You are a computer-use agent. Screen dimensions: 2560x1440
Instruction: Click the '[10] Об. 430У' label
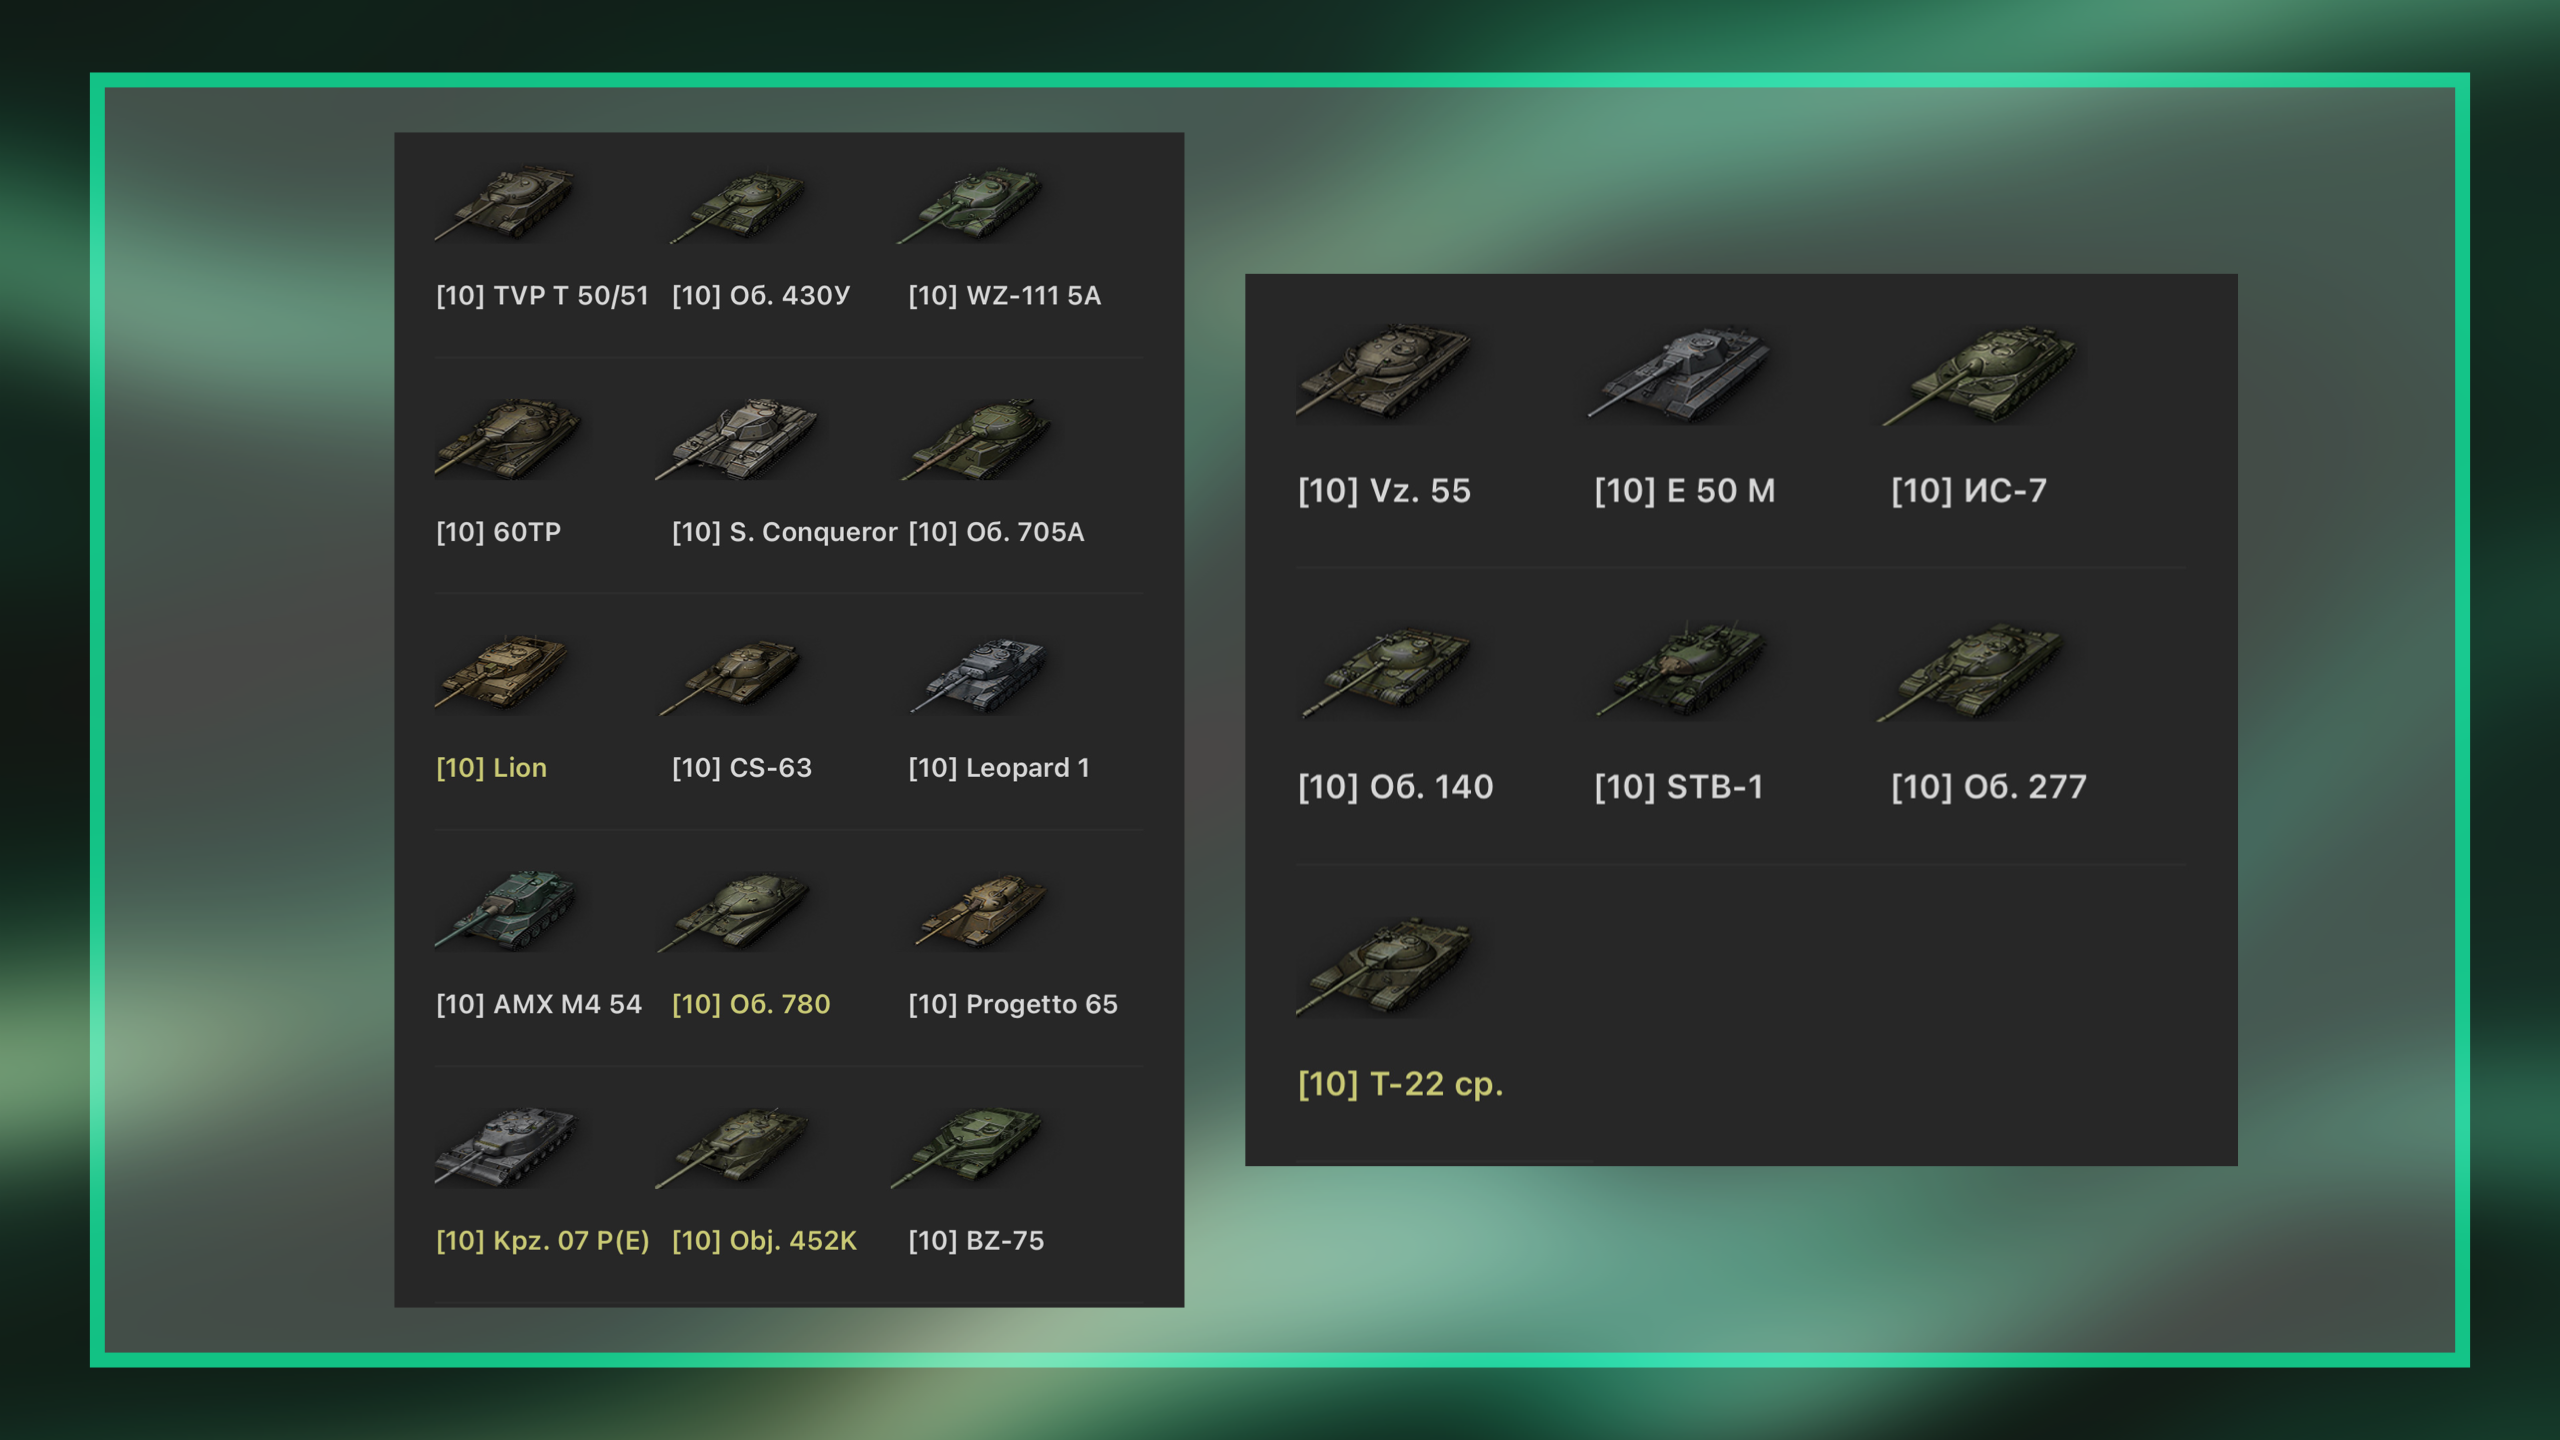pyautogui.click(x=761, y=296)
